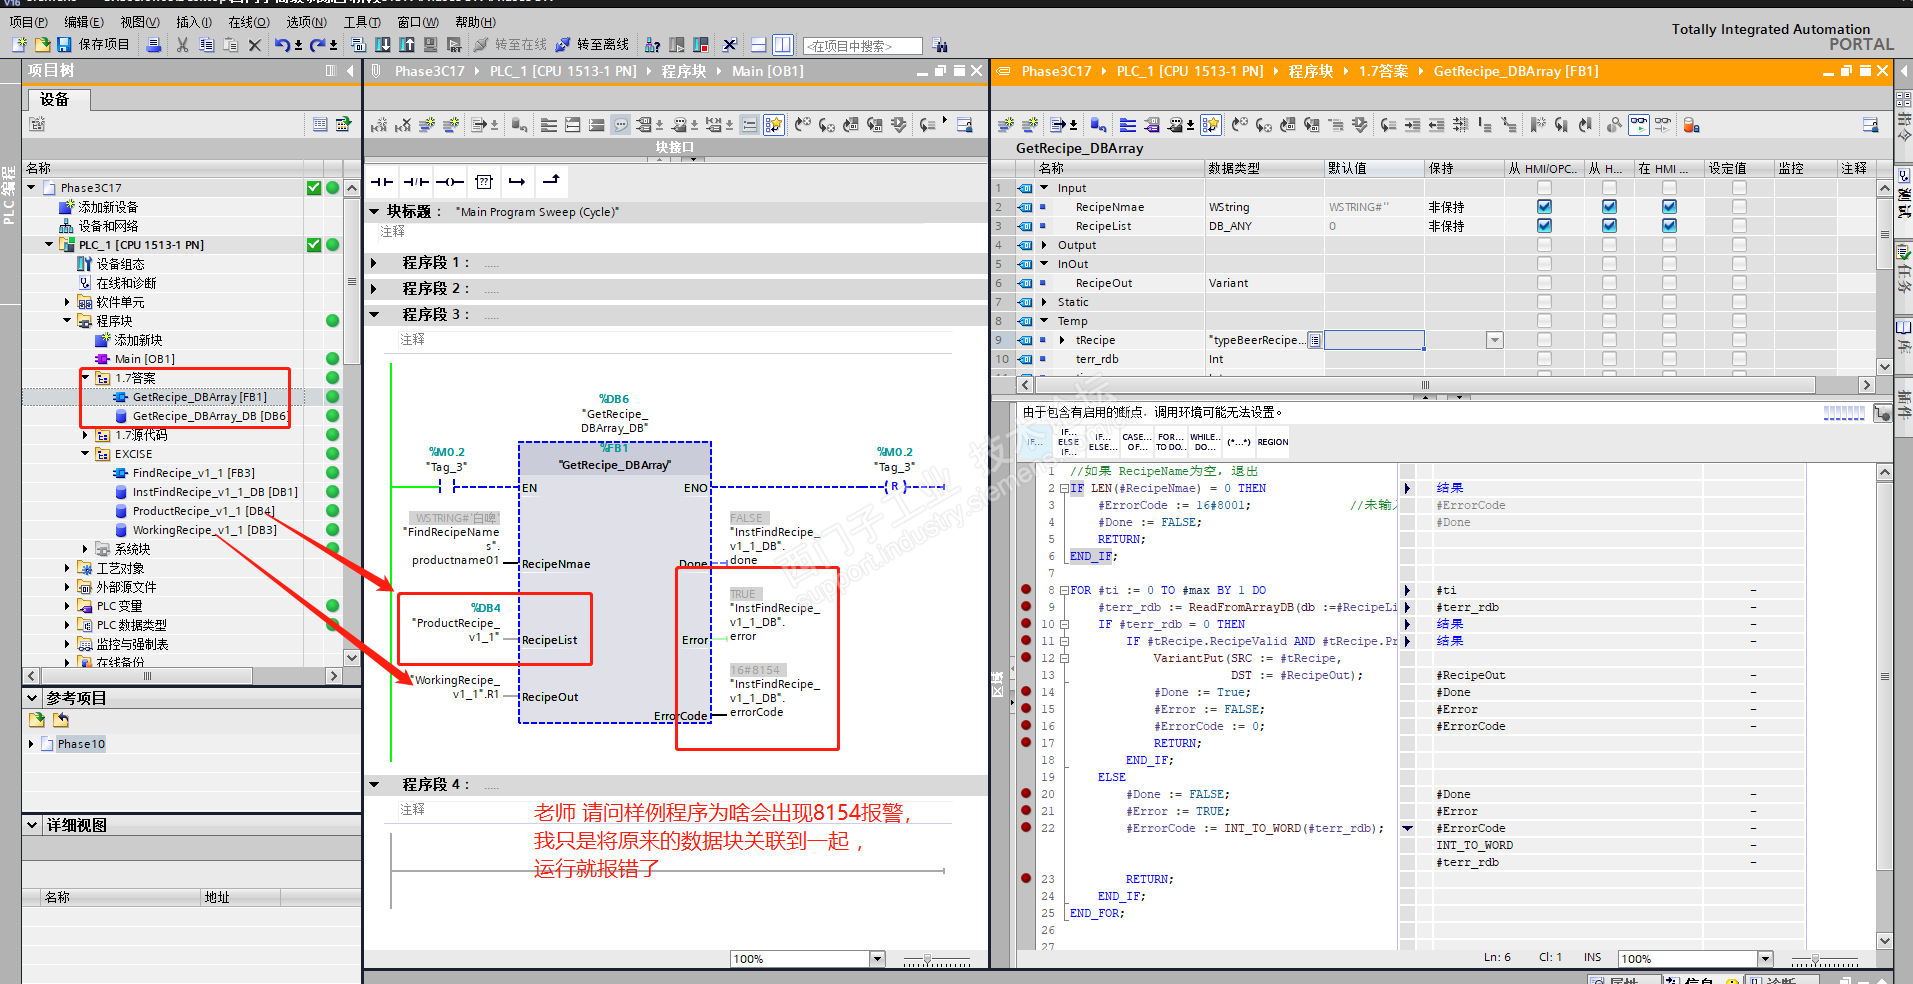This screenshot has height=984, width=1913.
Task: Enable setpoint checkbox for RecipeNmae row
Action: [1739, 207]
